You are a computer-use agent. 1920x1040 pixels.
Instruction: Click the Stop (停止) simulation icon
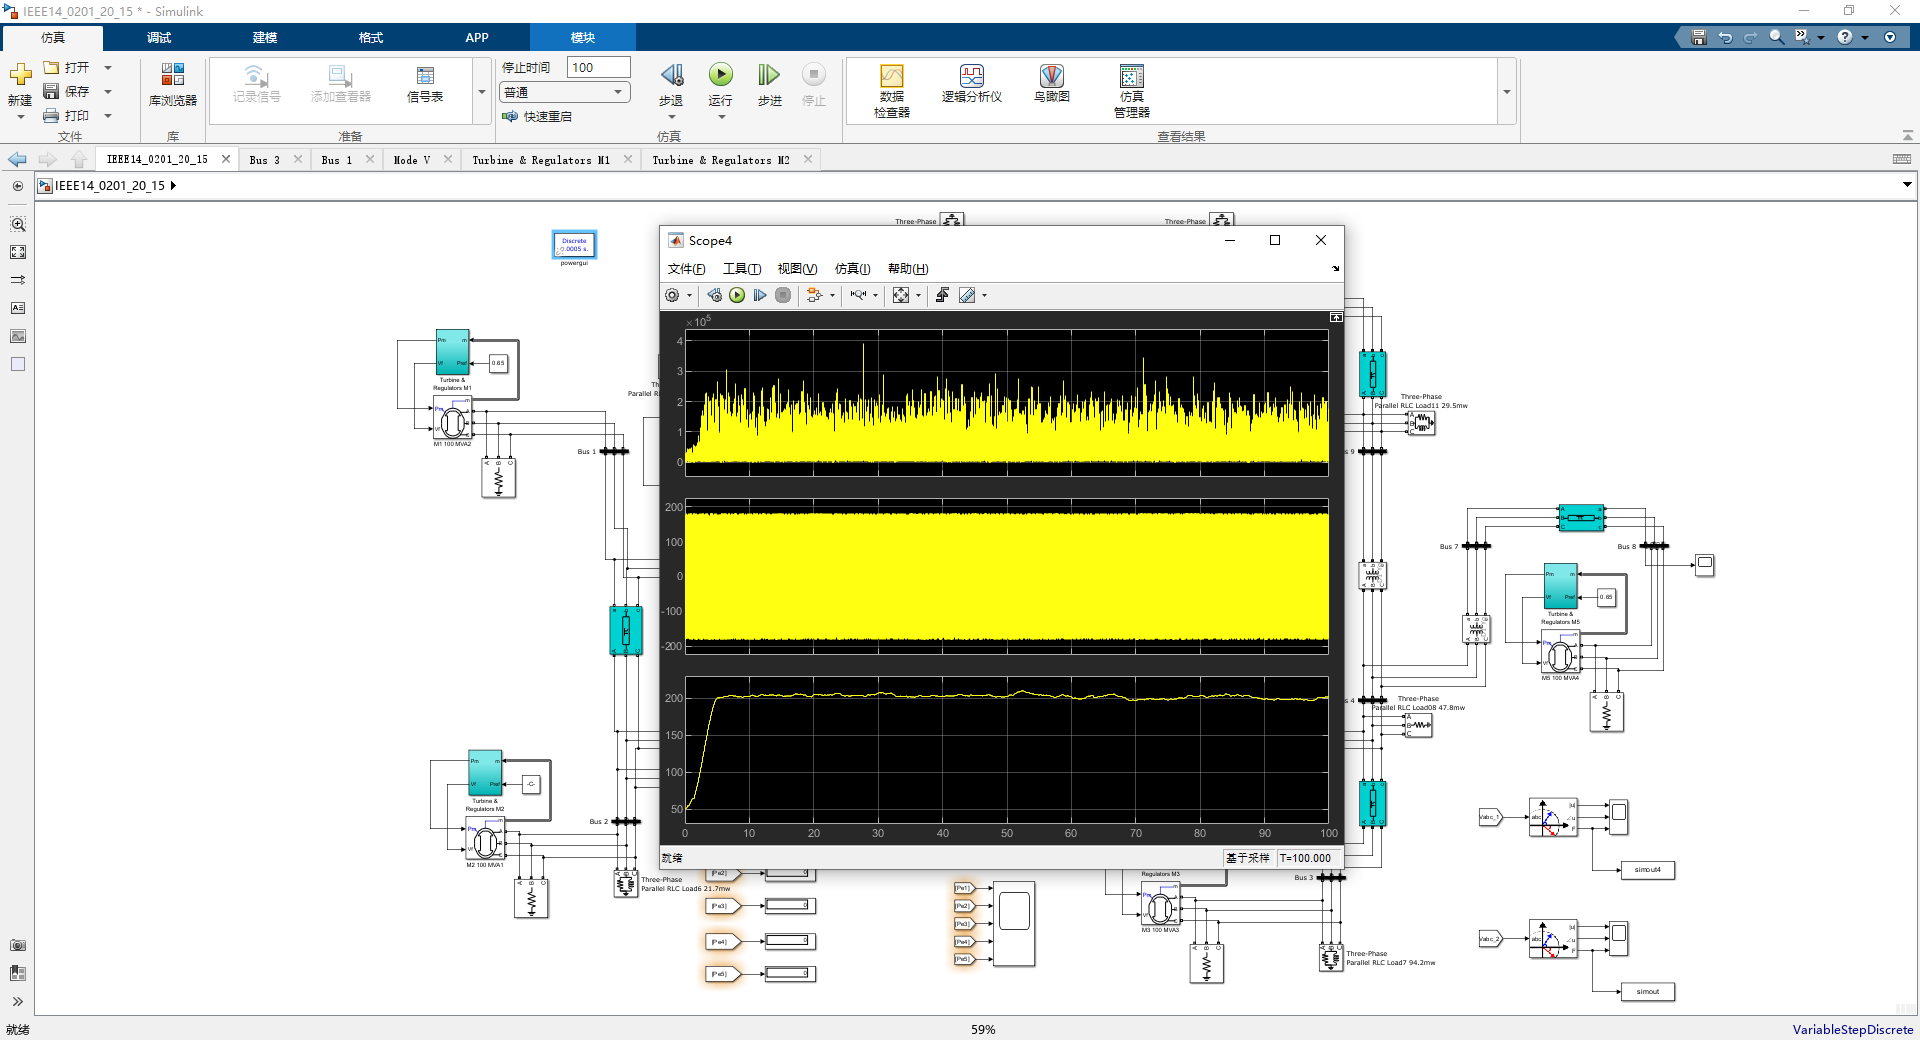click(814, 75)
